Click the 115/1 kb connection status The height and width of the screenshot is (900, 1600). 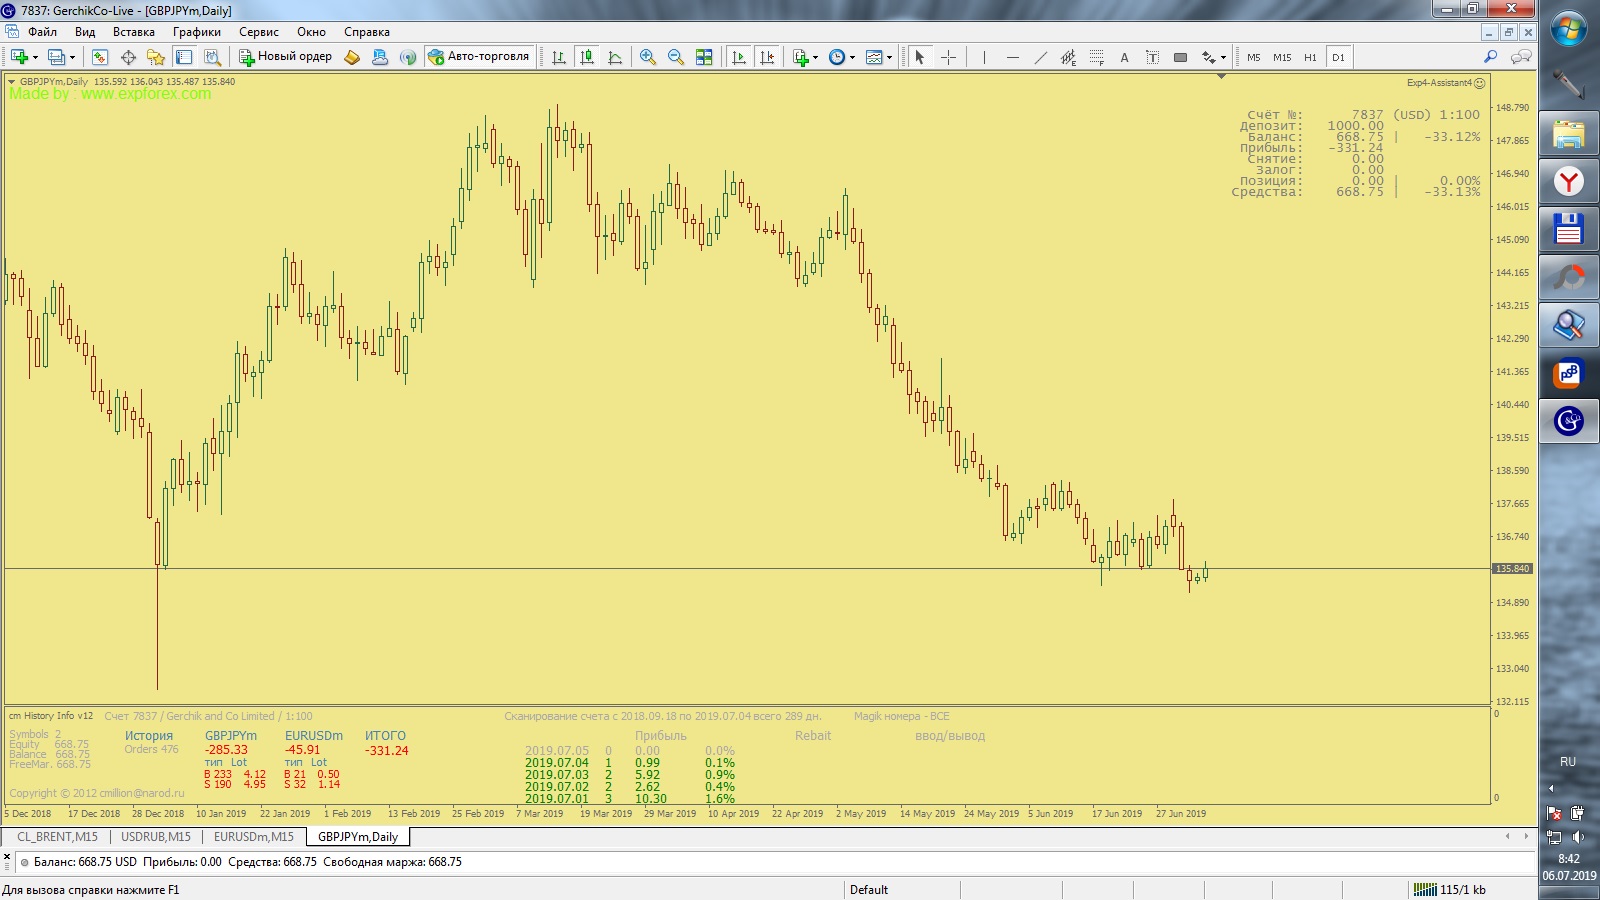point(1451,890)
